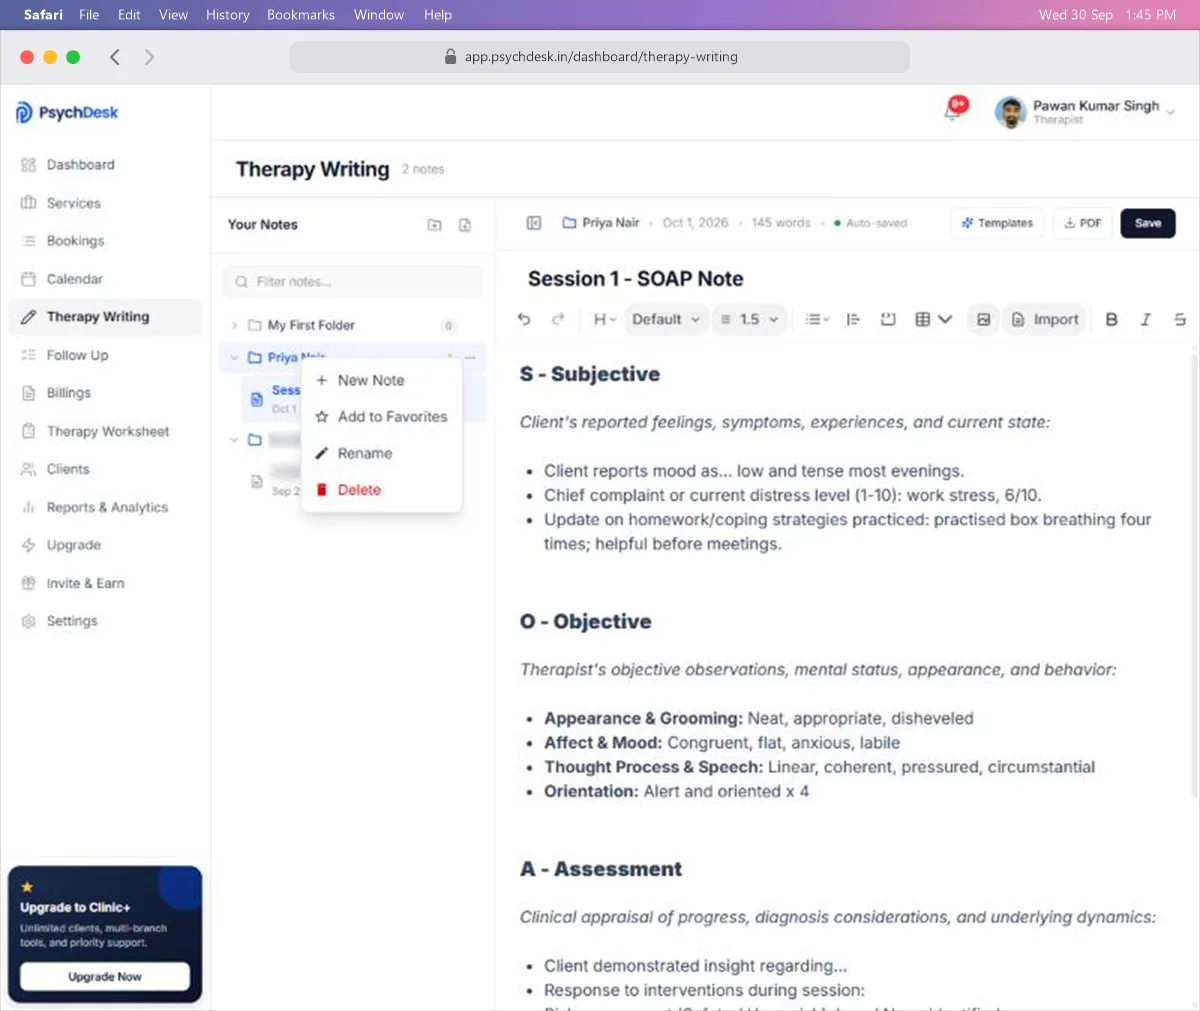The image size is (1200, 1011).
Task: Open Services in sidebar
Action: tap(106, 203)
